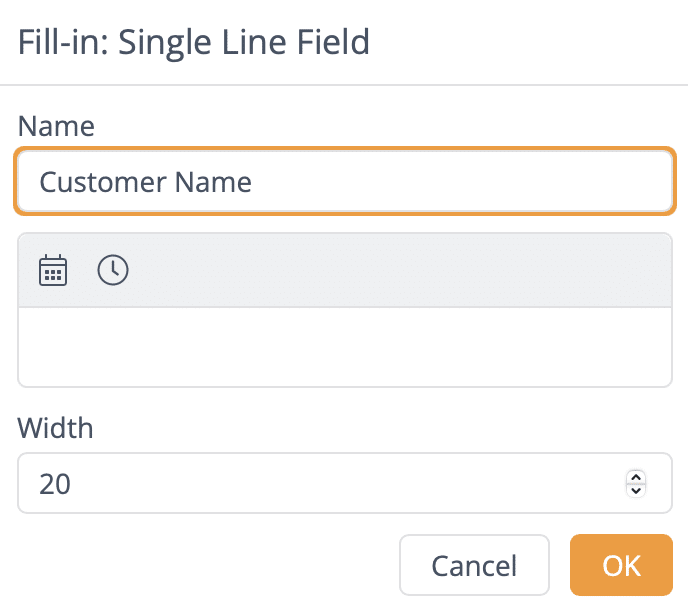Click the "Name" field label

[x=56, y=126]
